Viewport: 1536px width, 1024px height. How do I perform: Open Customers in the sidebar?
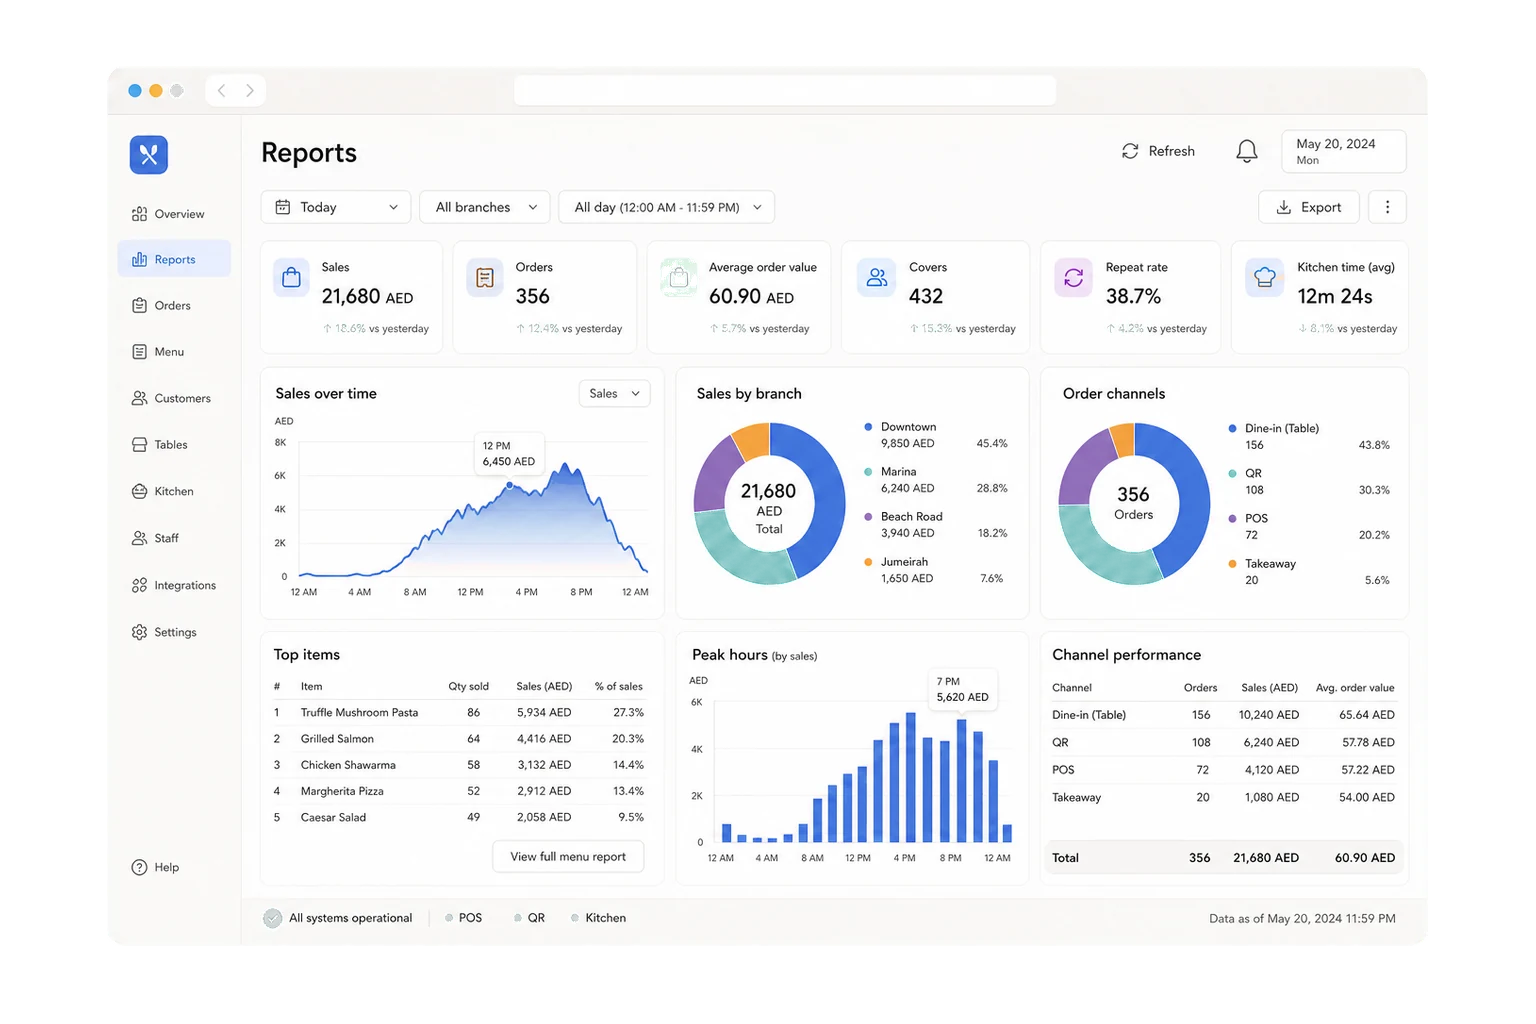pyautogui.click(x=174, y=398)
